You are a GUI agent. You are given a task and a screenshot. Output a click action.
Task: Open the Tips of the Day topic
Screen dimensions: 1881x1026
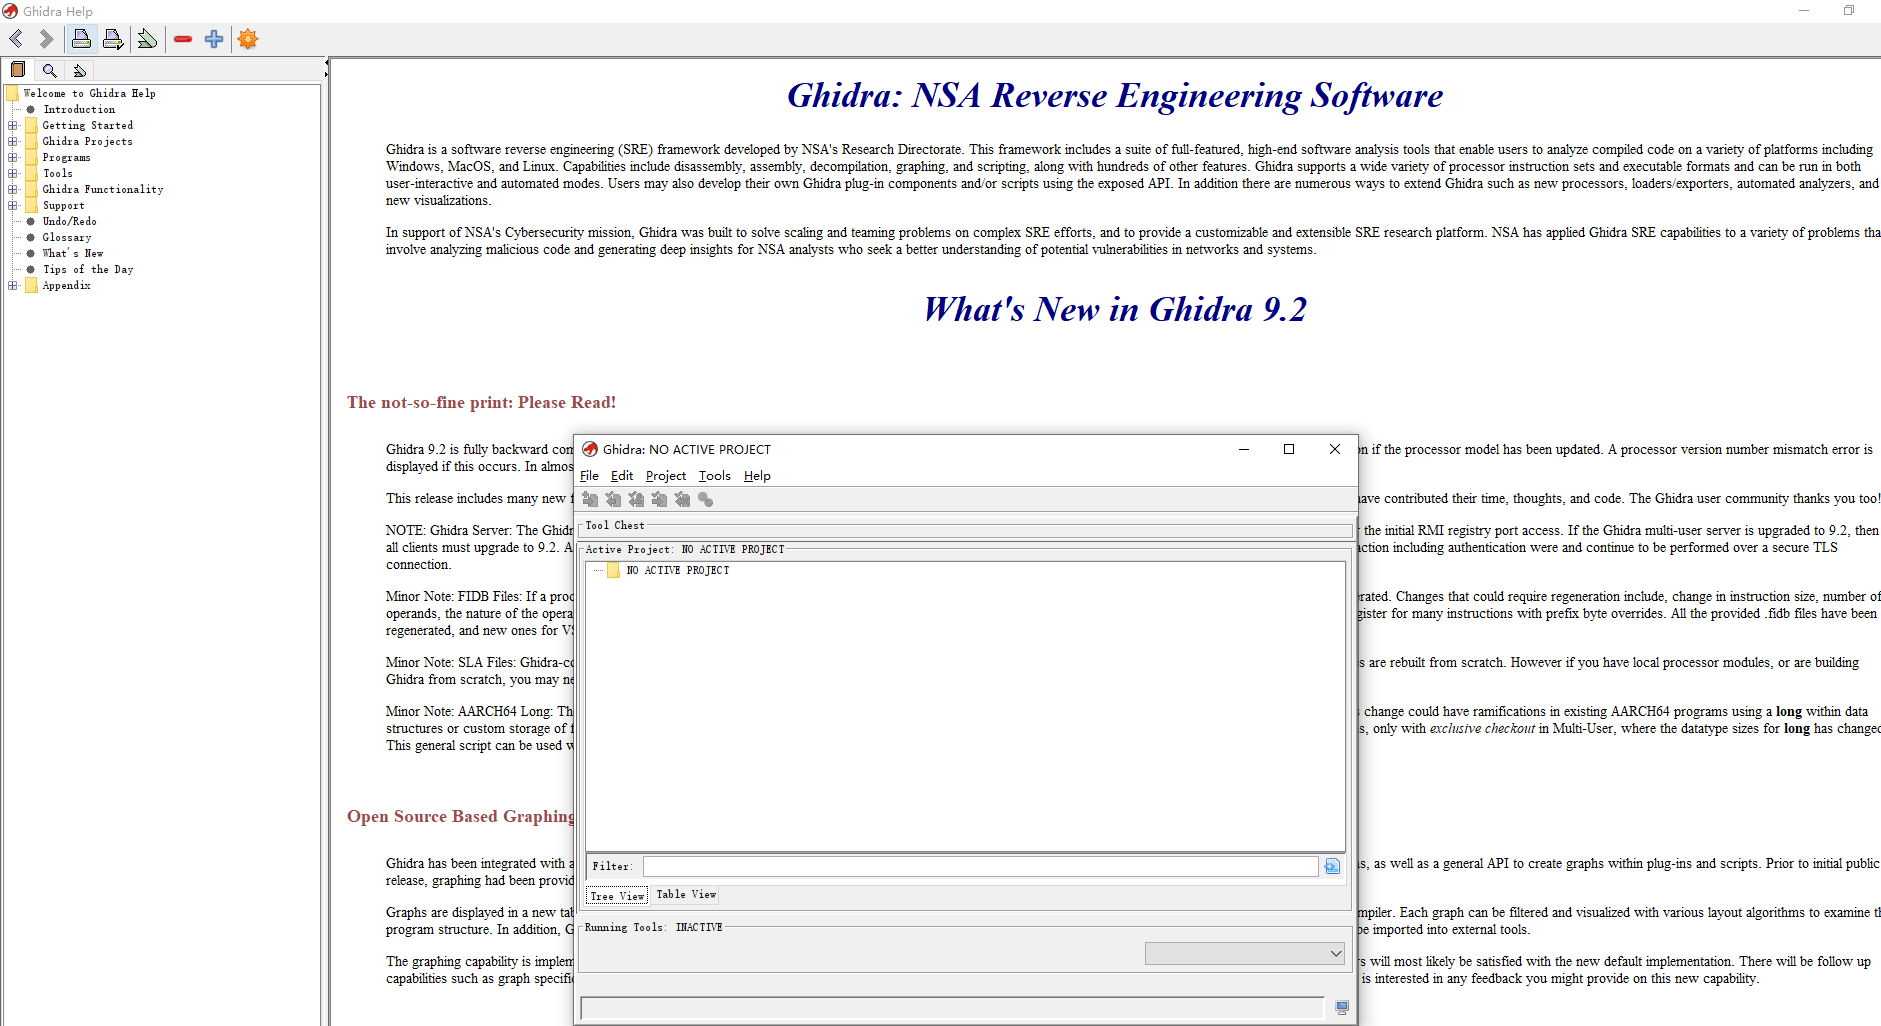tap(88, 269)
